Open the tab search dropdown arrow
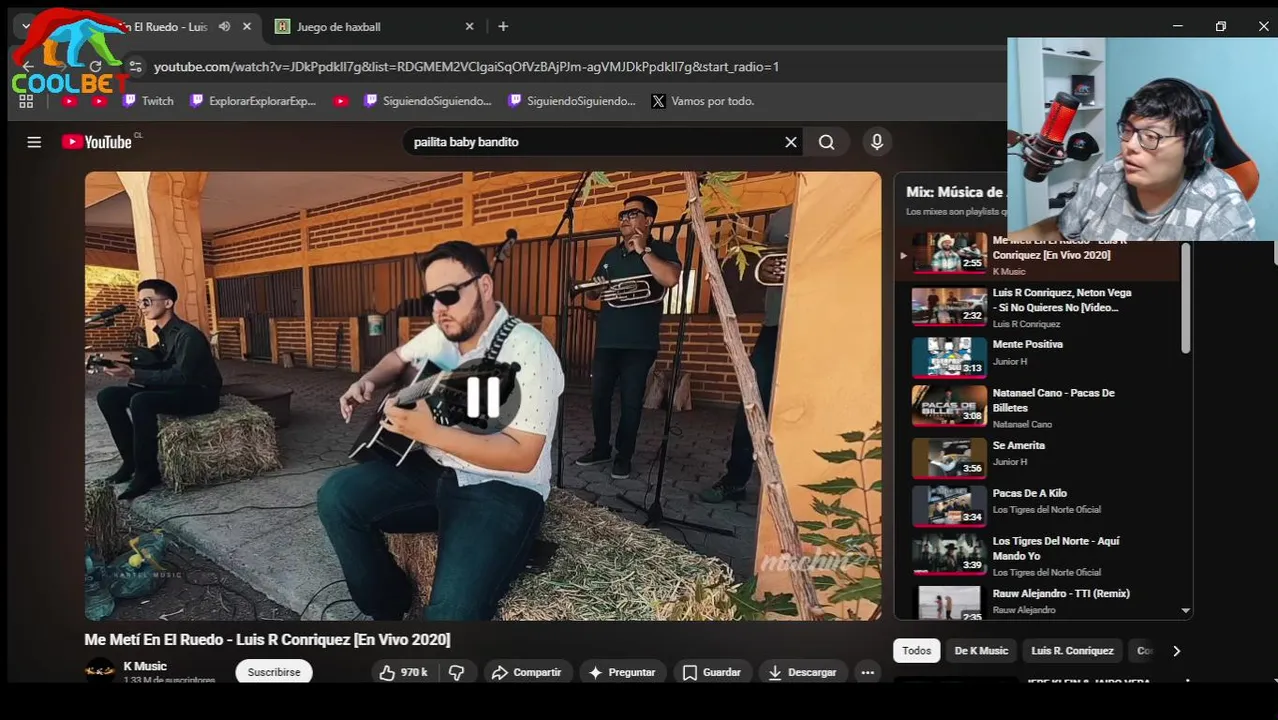Viewport: 1278px width, 720px height. pos(25,27)
